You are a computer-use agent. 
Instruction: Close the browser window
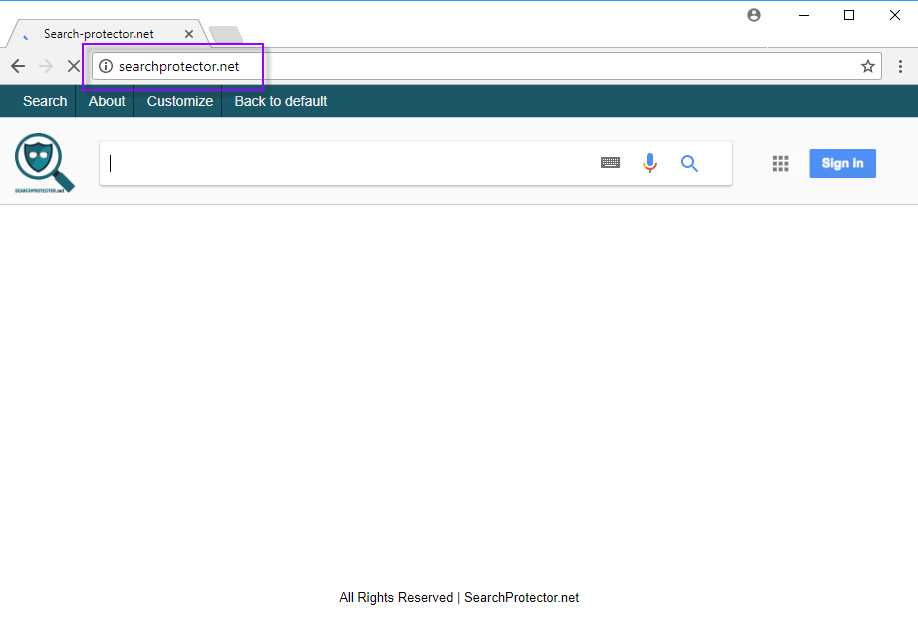(895, 15)
